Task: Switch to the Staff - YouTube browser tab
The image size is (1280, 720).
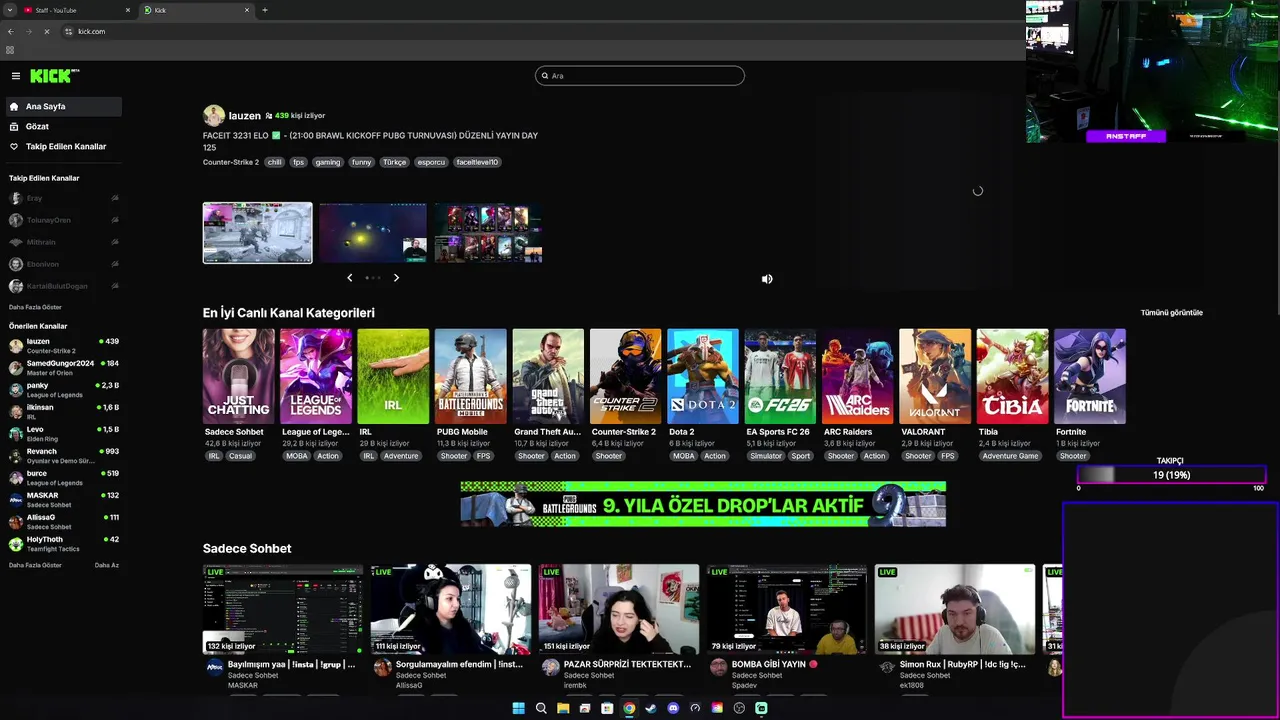Action: click(78, 10)
